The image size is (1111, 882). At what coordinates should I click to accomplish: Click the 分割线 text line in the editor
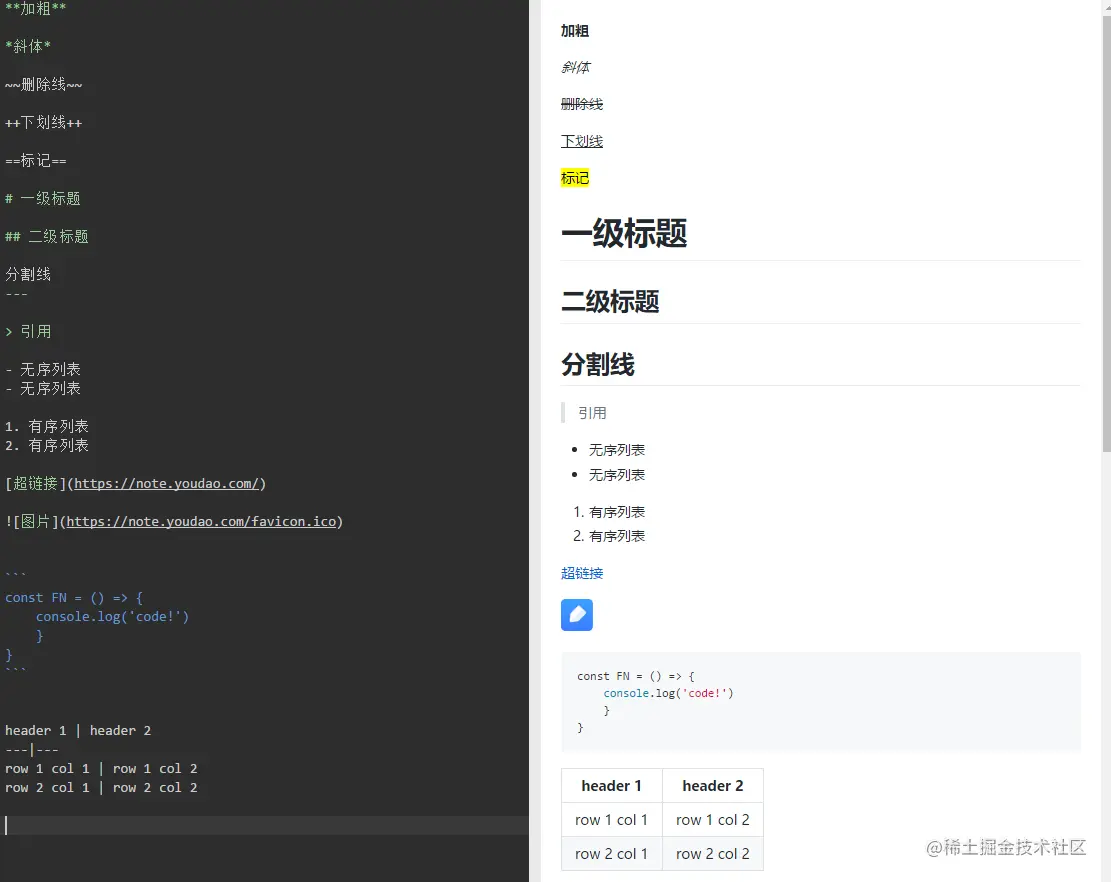click(x=28, y=274)
